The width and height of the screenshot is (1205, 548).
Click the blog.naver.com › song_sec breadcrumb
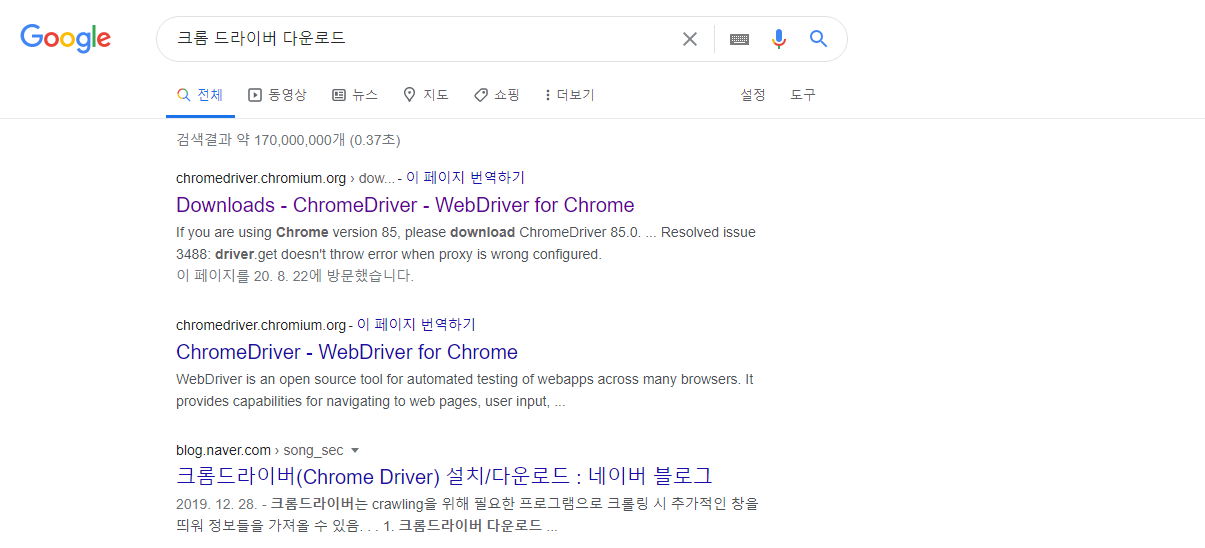point(259,450)
